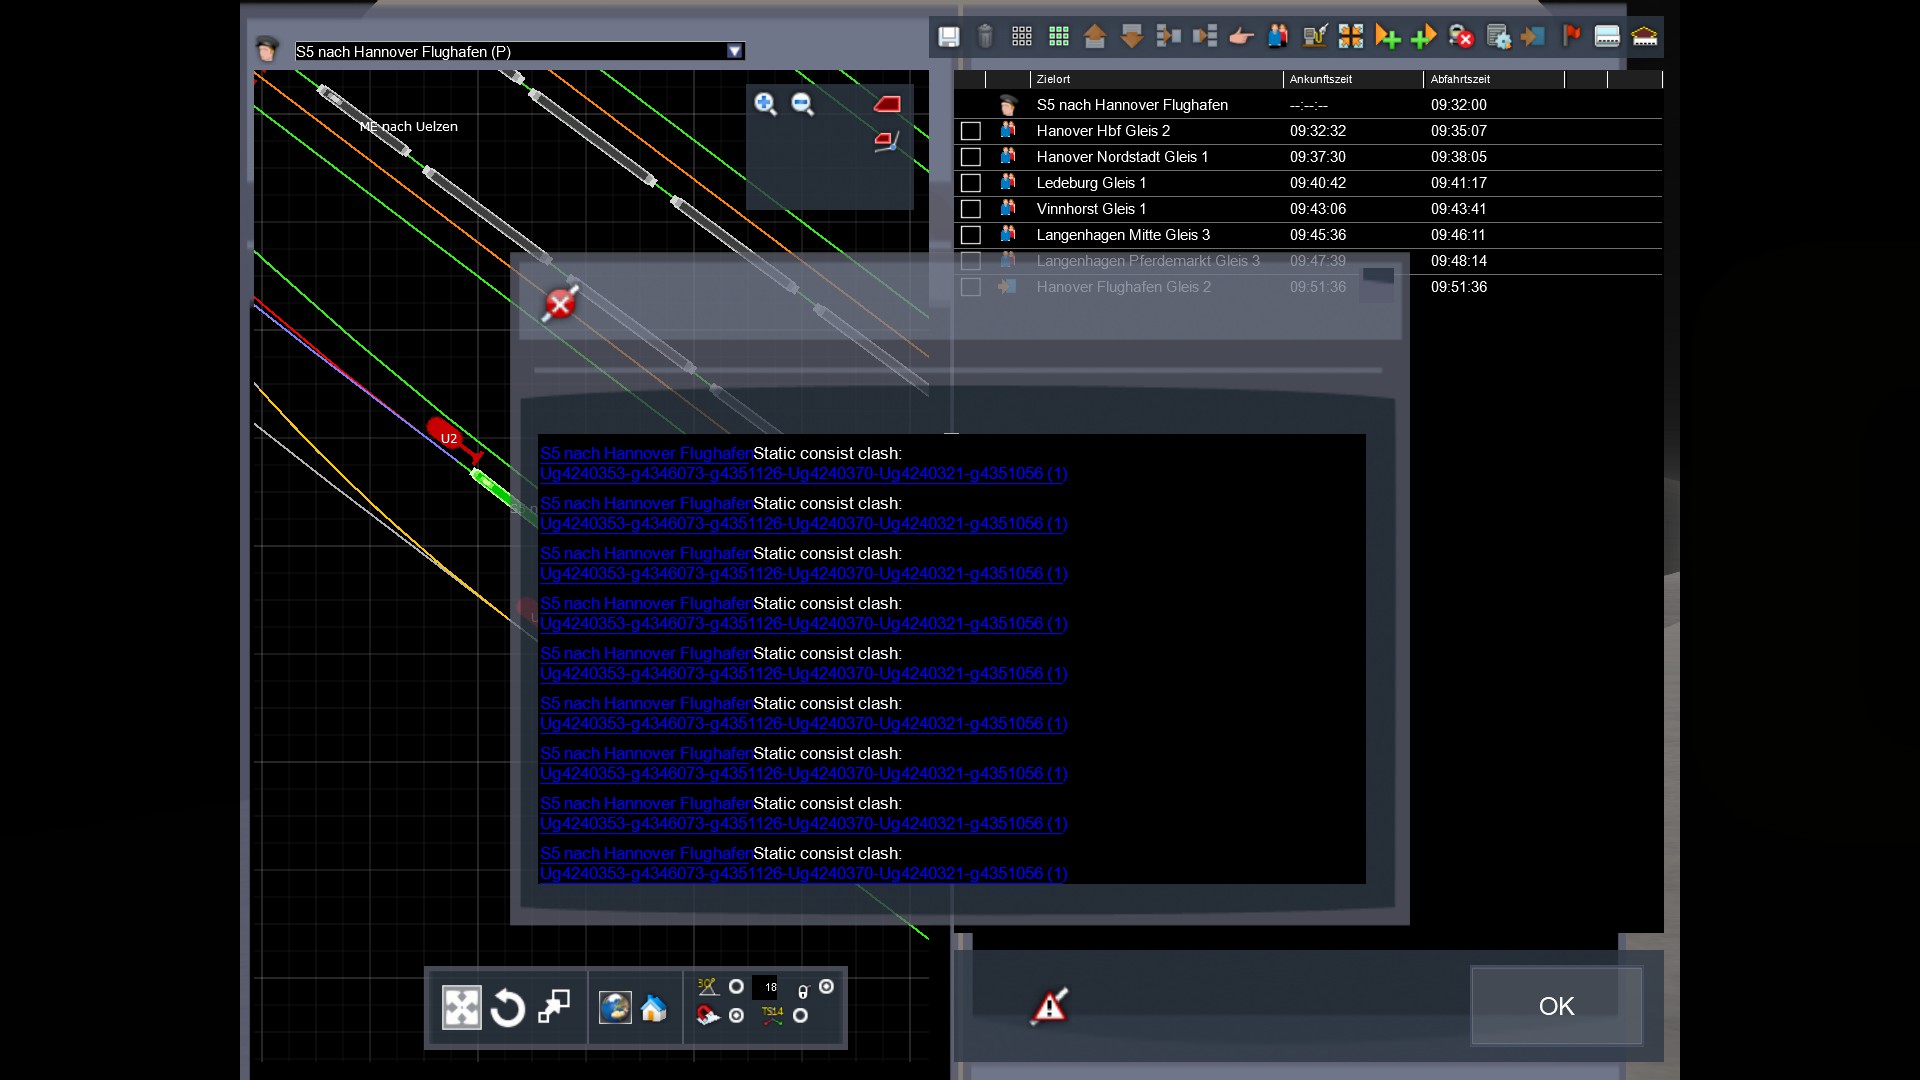Open first S5 nach Hannover Flughafen link
Image resolution: width=1920 pixels, height=1080 pixels.
(645, 454)
